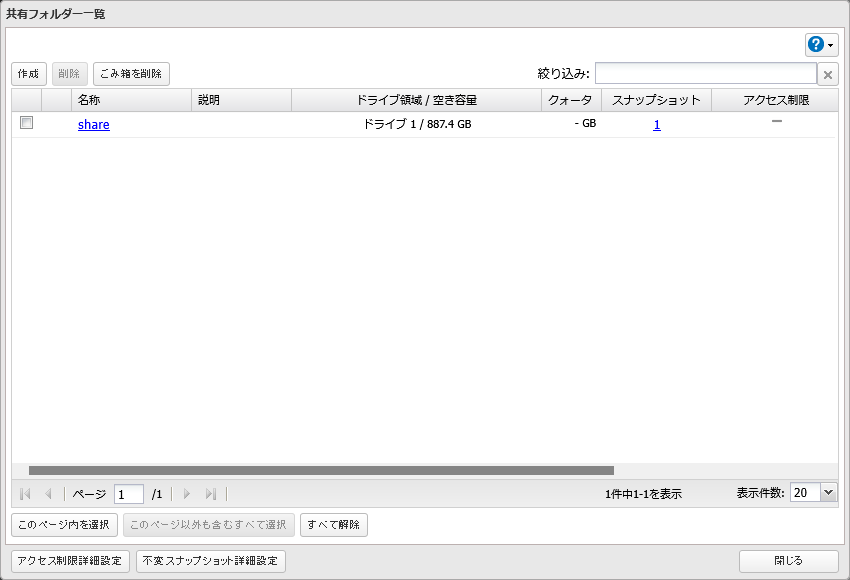850x580 pixels.
Task: Open アクセス制限詳細設定
Action: click(x=70, y=562)
